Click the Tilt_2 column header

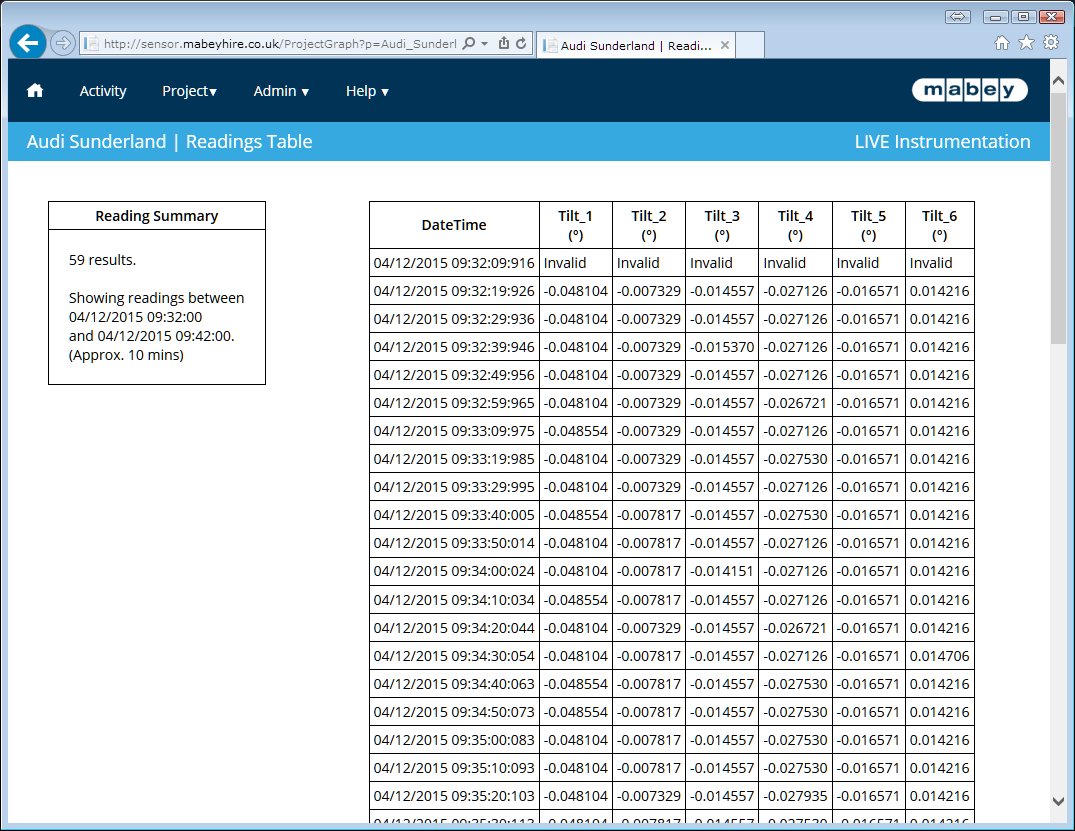tap(649, 225)
